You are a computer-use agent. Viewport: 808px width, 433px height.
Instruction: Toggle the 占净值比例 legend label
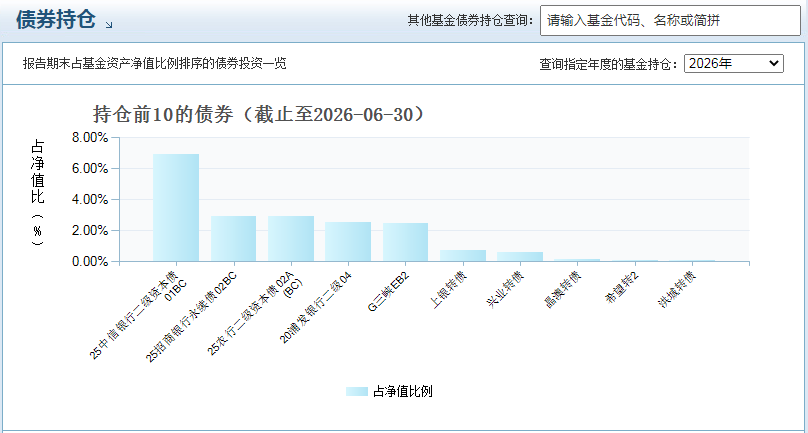point(402,392)
